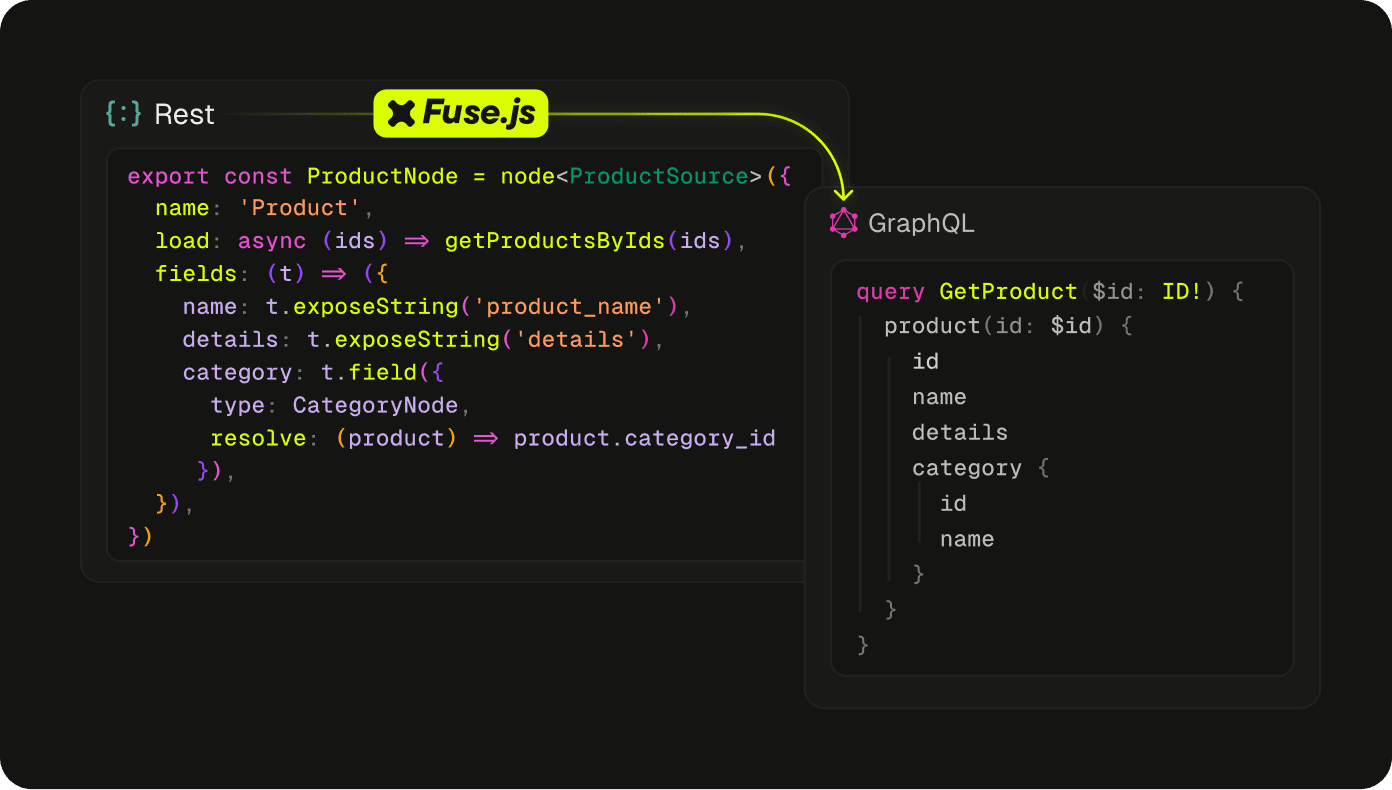
Task: Select the ProductNode declaration line
Action: click(x=383, y=175)
